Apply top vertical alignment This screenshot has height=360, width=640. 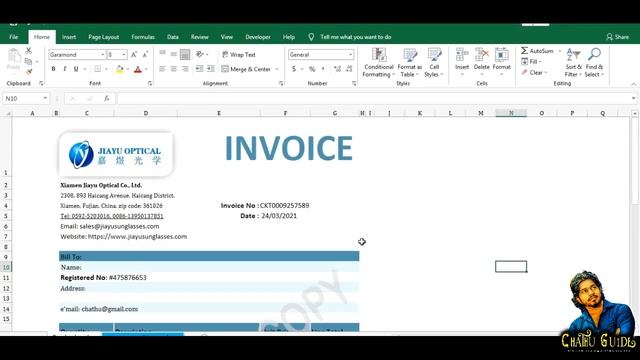[x=162, y=53]
